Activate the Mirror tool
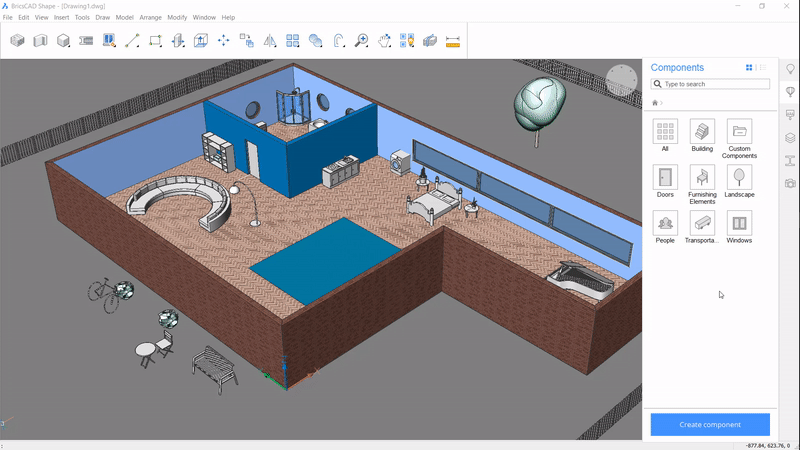The image size is (800, 450). 269,40
